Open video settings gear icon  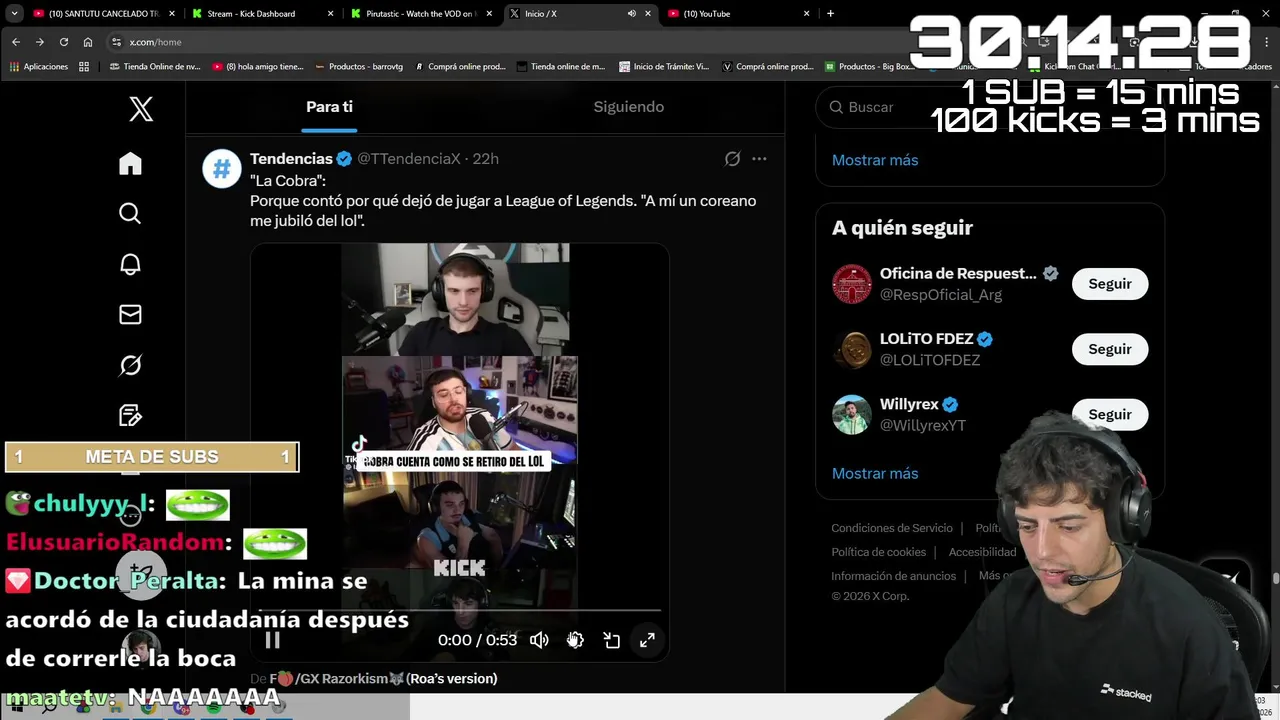tap(575, 640)
